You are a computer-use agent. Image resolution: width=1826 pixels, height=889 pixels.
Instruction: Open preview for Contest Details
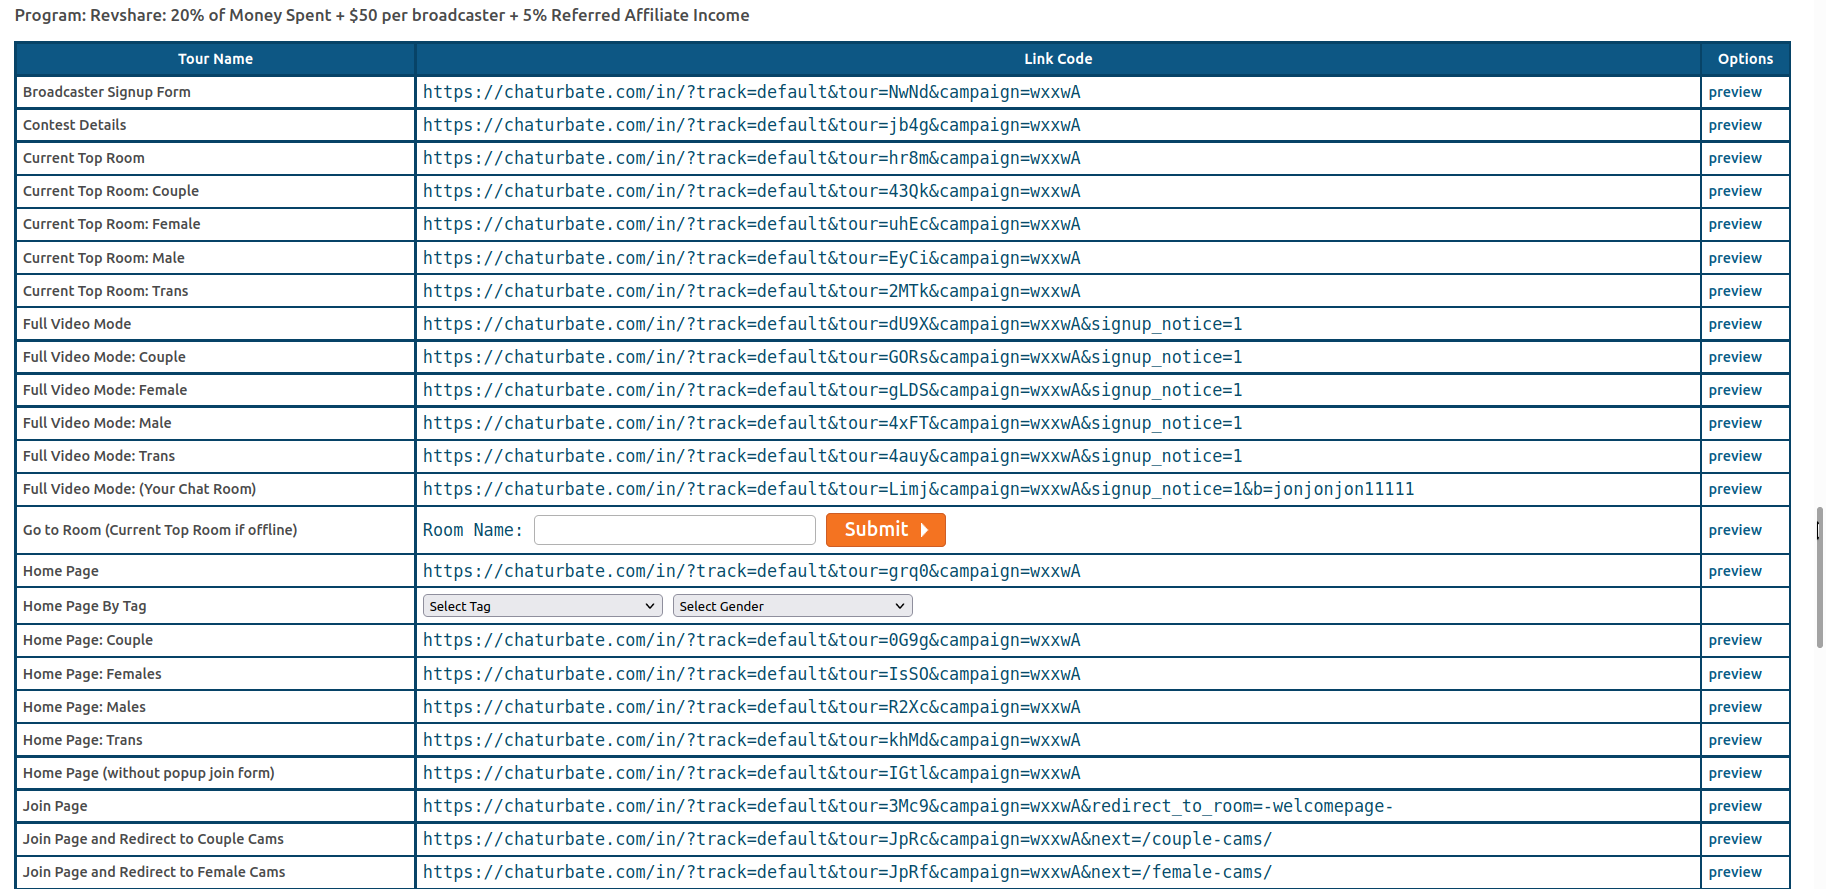click(1734, 125)
